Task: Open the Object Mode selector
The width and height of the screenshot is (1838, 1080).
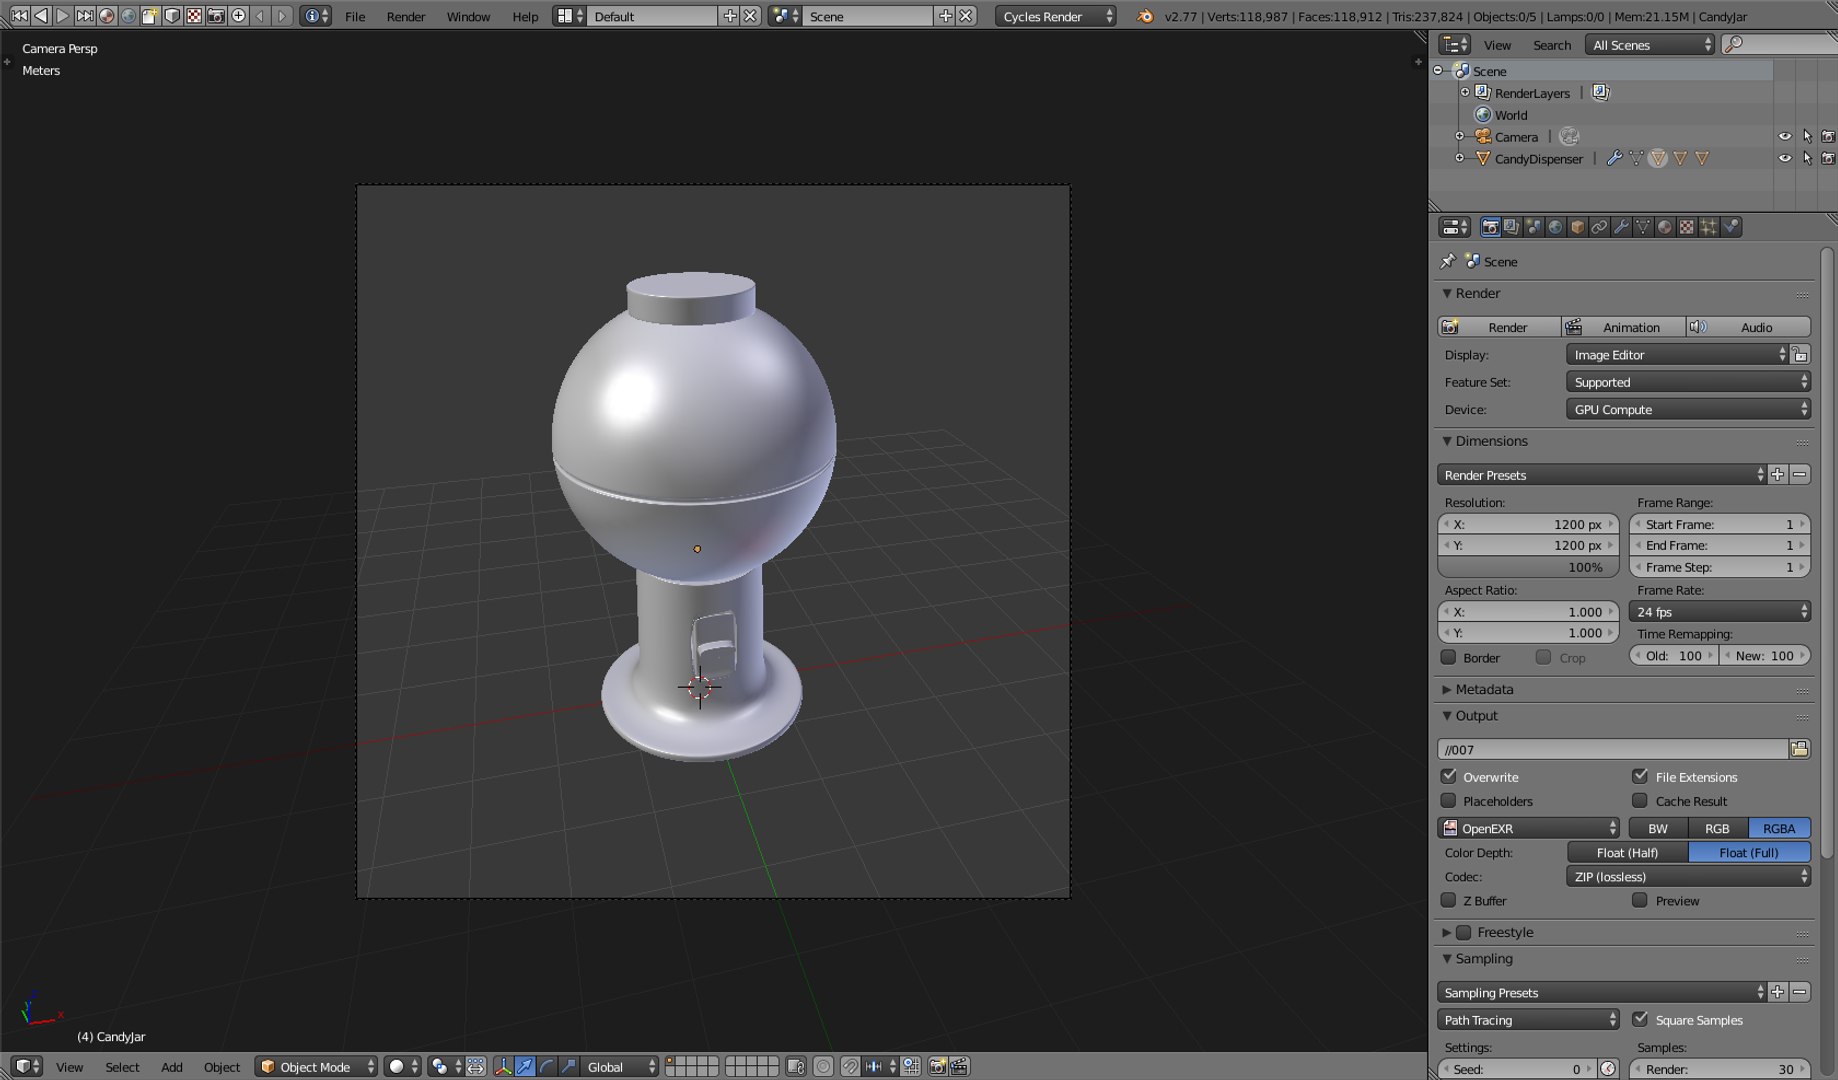Action: (x=316, y=1067)
